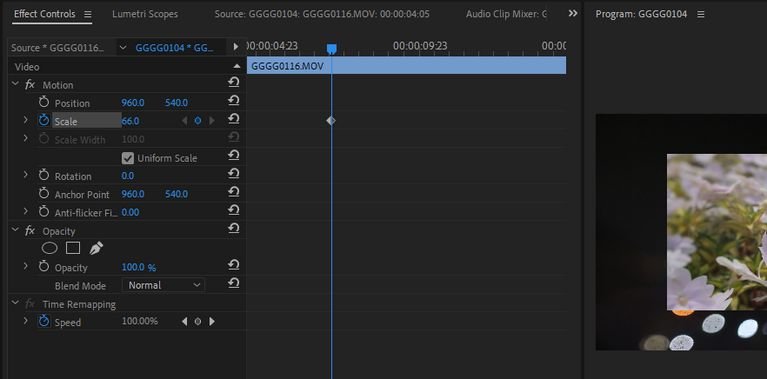Create a 4-point polygon mask
The height and width of the screenshot is (379, 767).
click(73, 248)
